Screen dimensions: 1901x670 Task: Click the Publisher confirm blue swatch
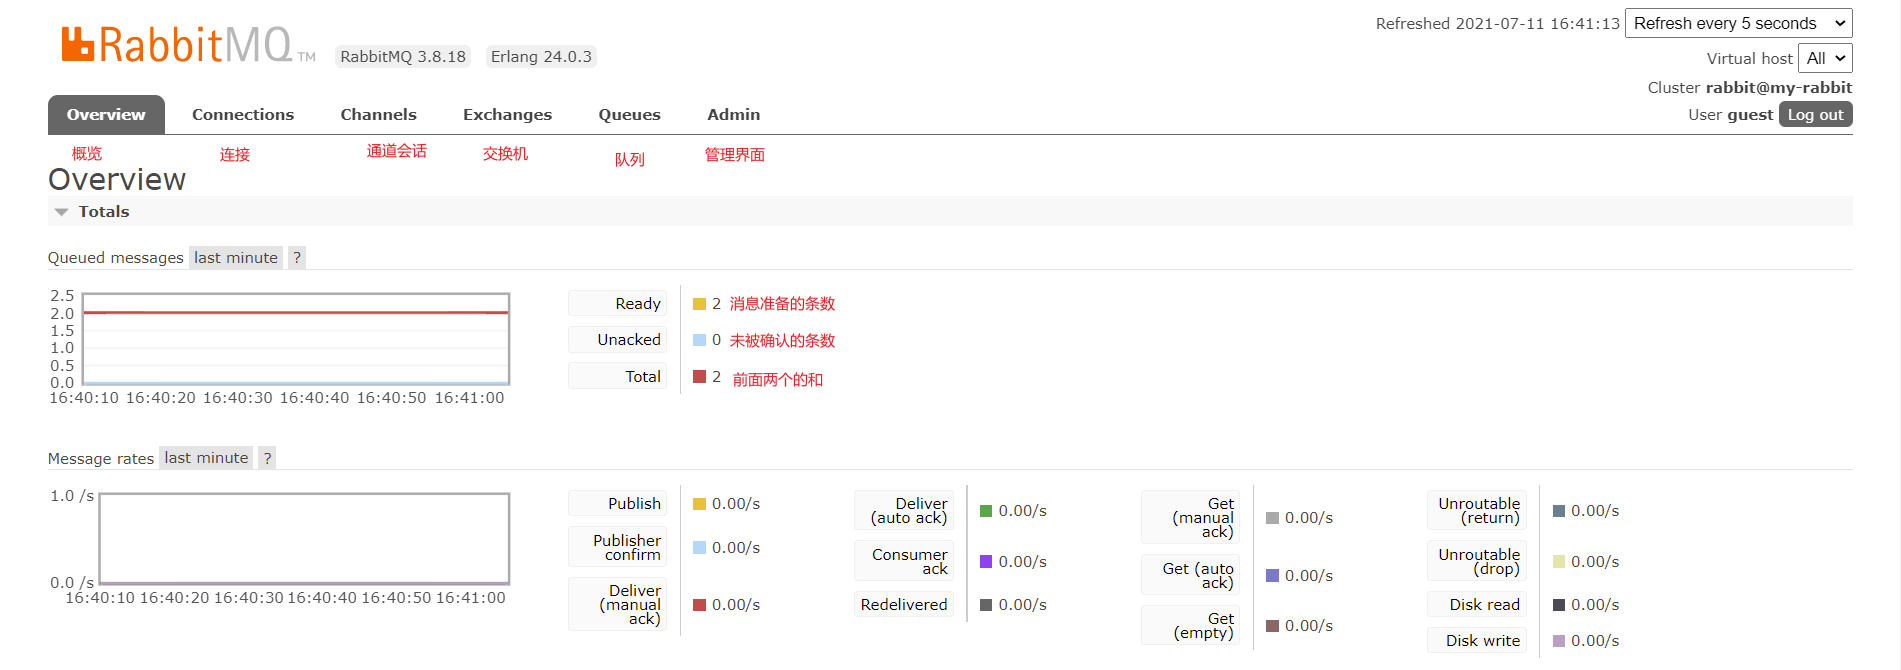pyautogui.click(x=699, y=548)
